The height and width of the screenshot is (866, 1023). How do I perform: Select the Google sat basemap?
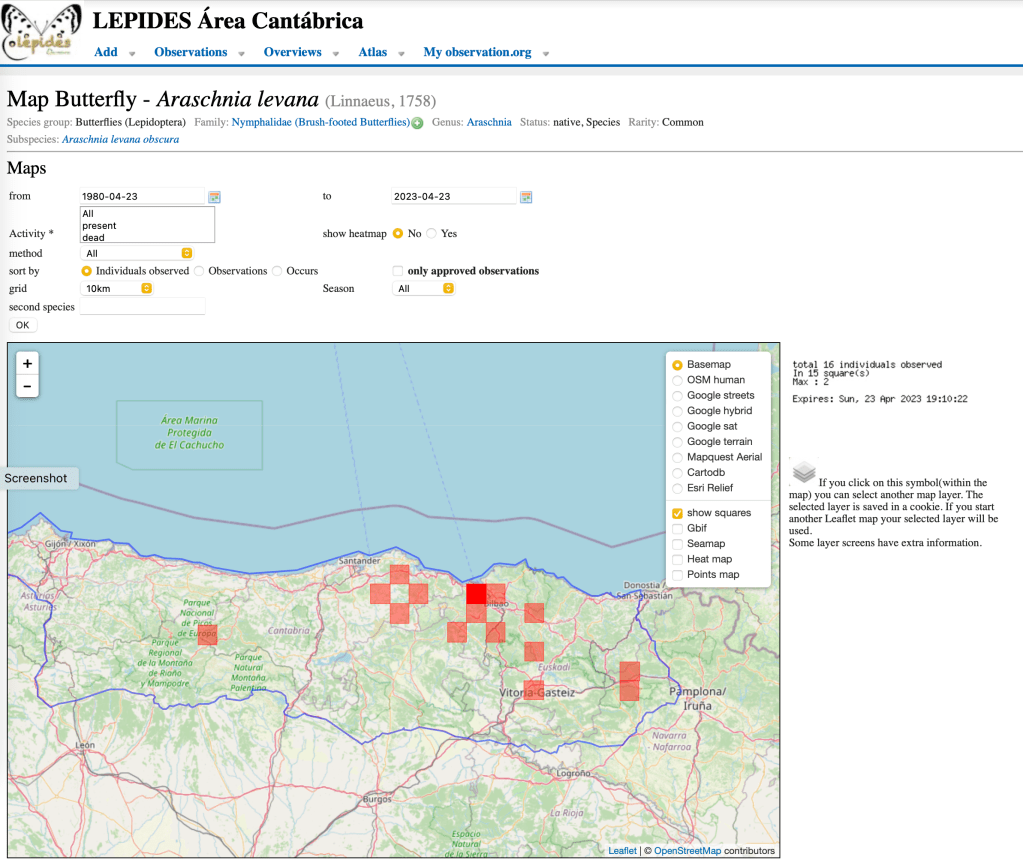(679, 426)
